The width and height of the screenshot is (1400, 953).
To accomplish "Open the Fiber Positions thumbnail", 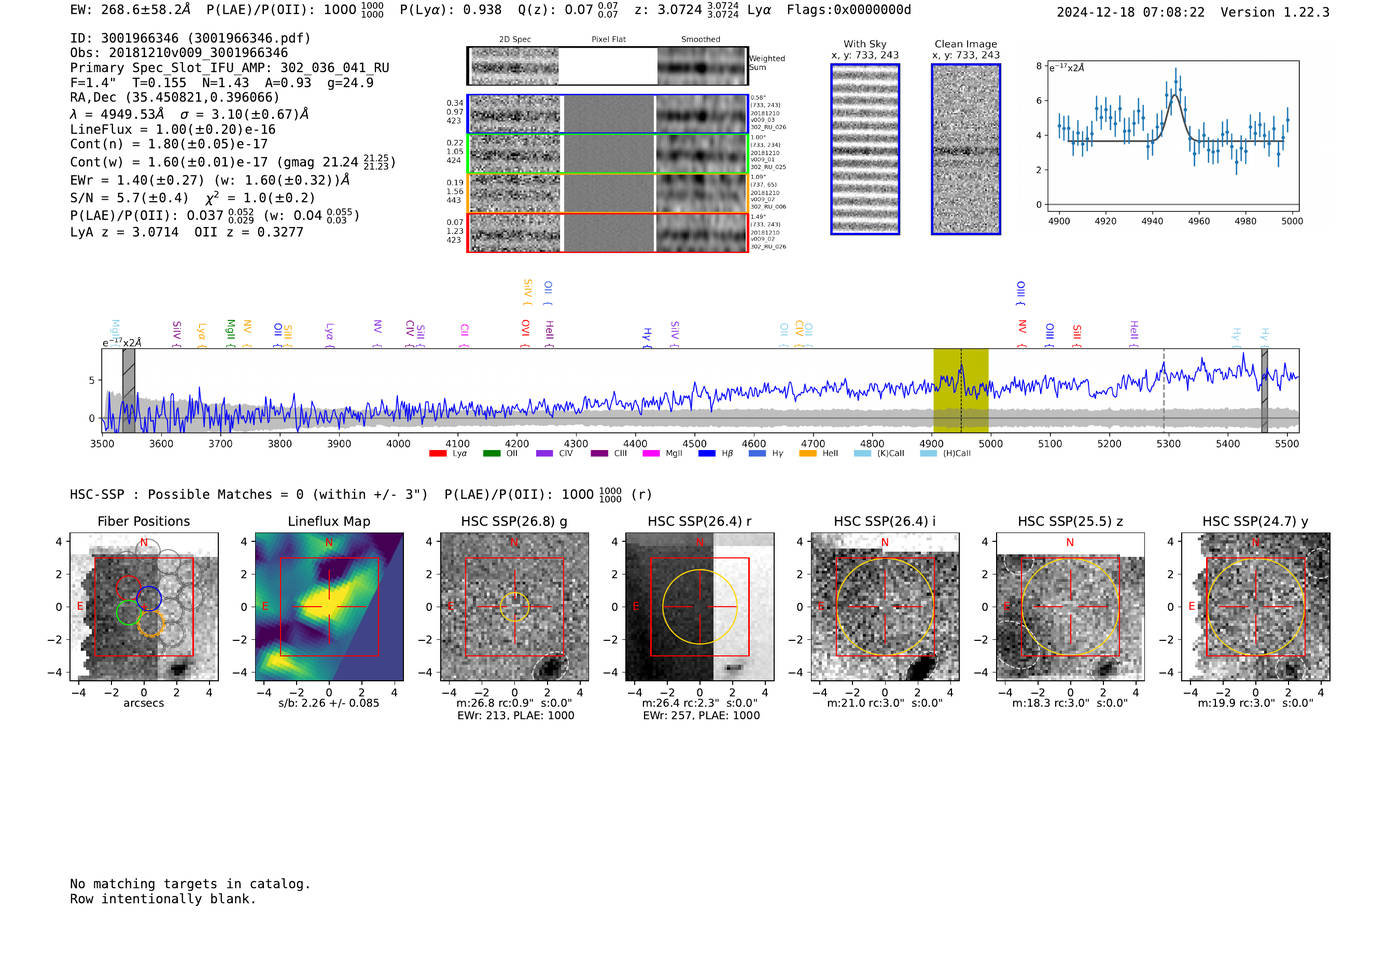I will pyautogui.click(x=144, y=607).
